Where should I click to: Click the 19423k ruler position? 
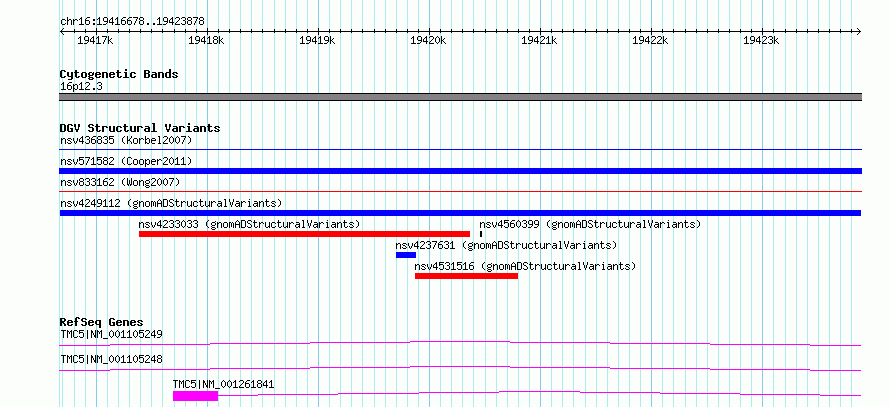pyautogui.click(x=761, y=40)
